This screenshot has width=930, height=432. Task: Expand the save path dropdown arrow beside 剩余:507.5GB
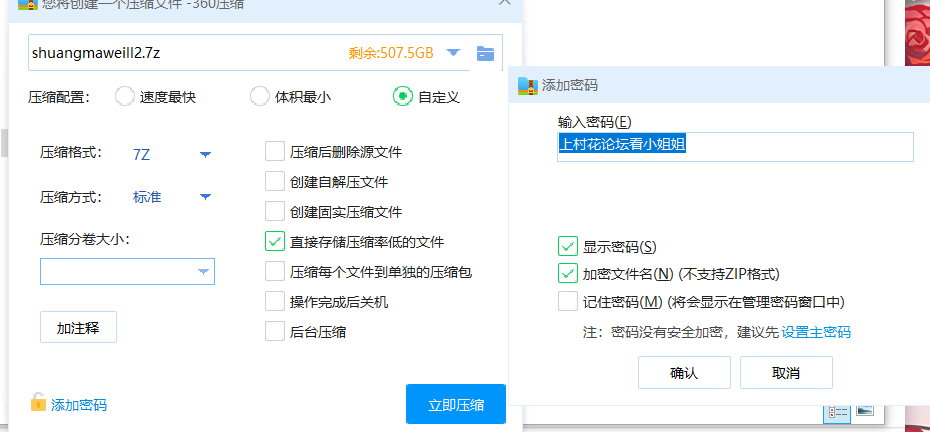(454, 53)
